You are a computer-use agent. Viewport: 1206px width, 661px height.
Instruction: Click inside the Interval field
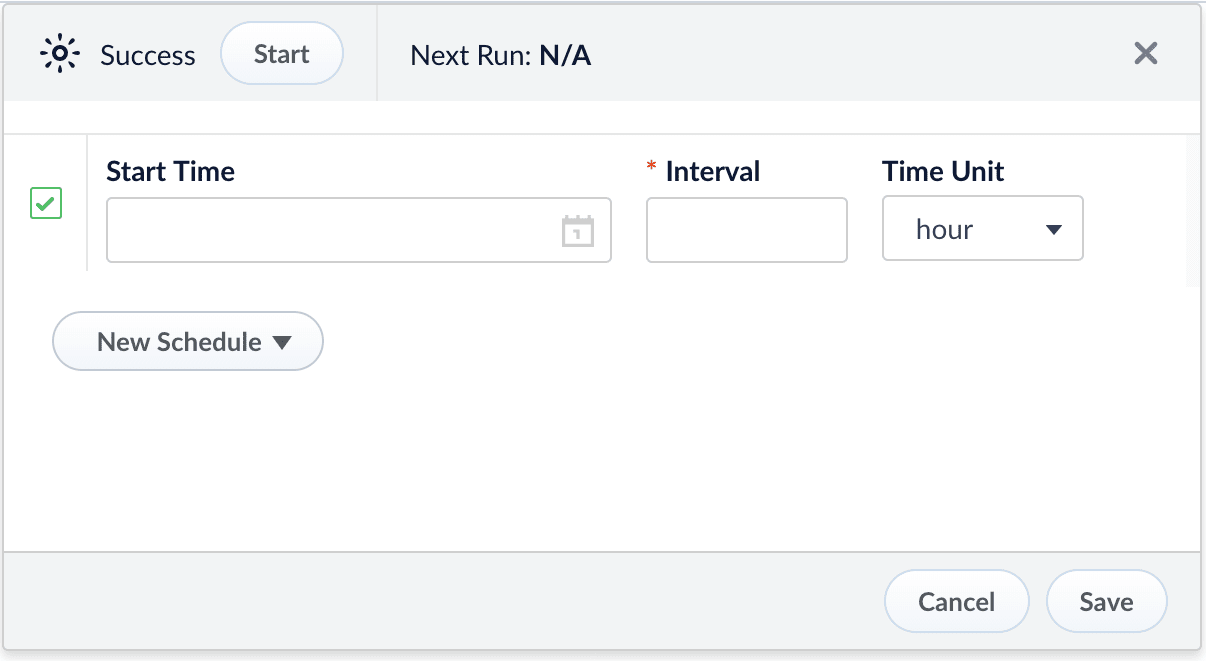point(746,230)
